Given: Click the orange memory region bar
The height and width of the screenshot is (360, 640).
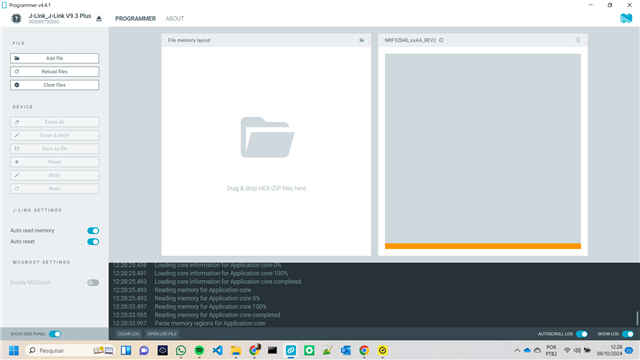Looking at the screenshot, I should [483, 246].
